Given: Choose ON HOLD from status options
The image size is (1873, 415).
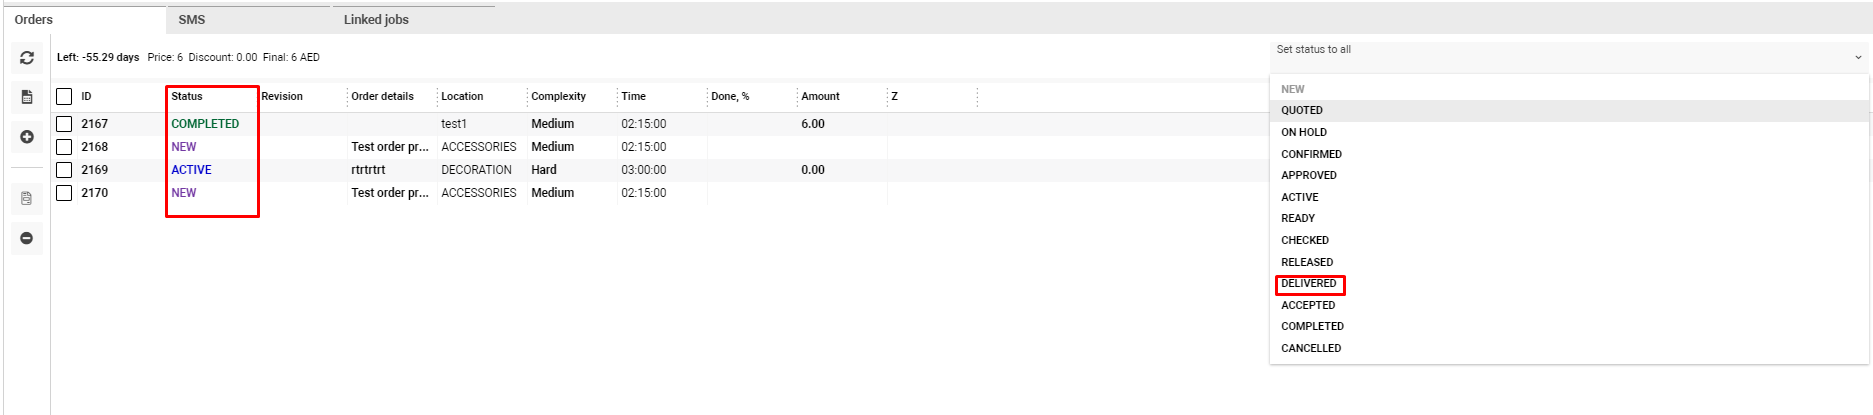Looking at the screenshot, I should pyautogui.click(x=1304, y=132).
